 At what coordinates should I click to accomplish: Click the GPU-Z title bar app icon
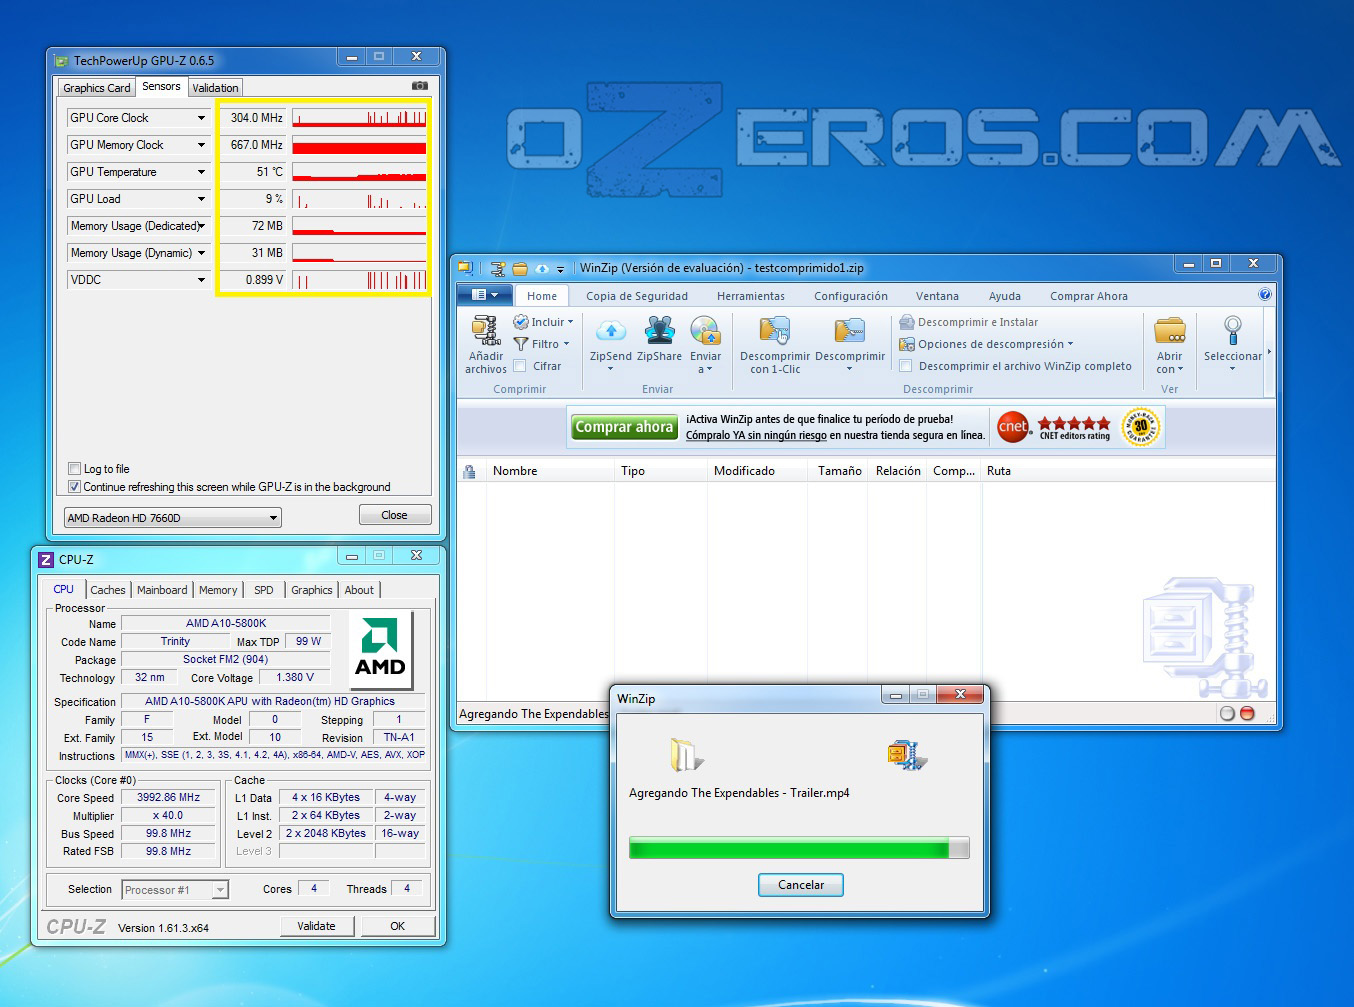[61, 61]
